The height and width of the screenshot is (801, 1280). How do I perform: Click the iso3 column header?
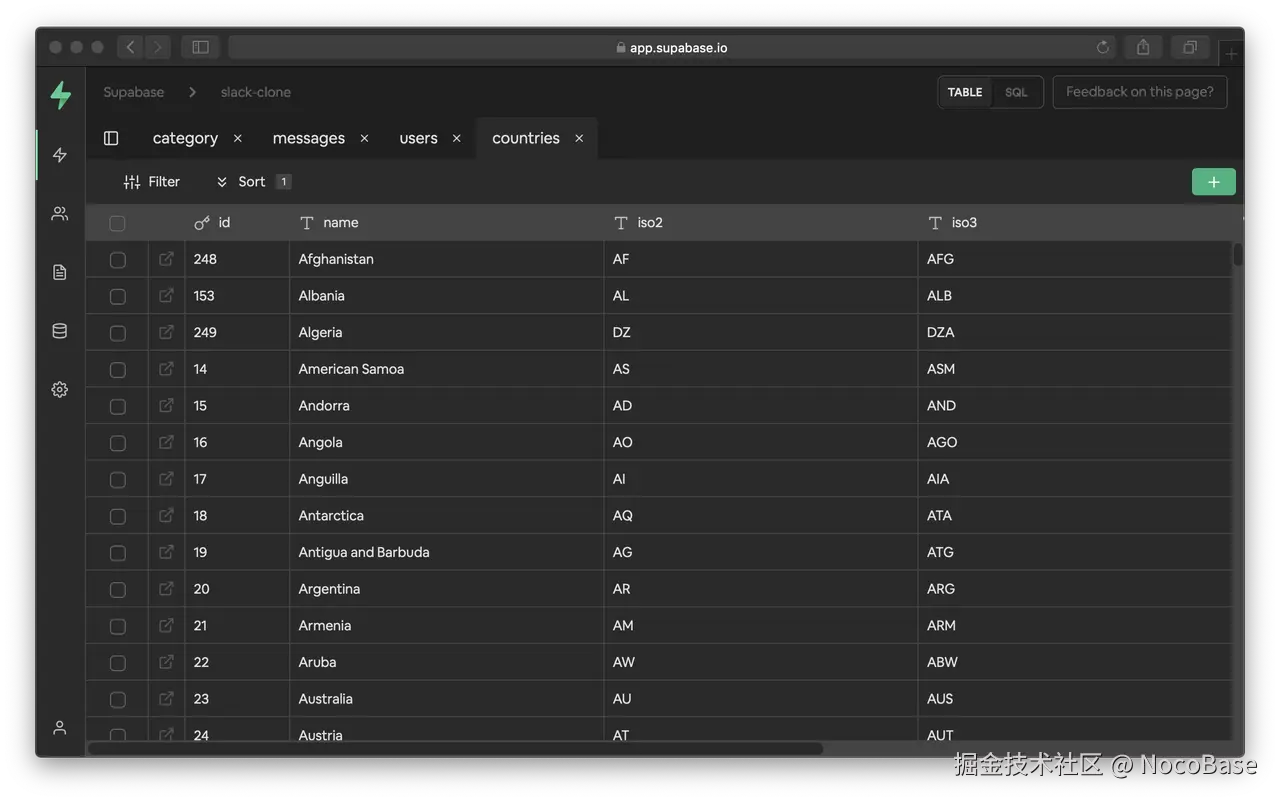pos(1075,223)
